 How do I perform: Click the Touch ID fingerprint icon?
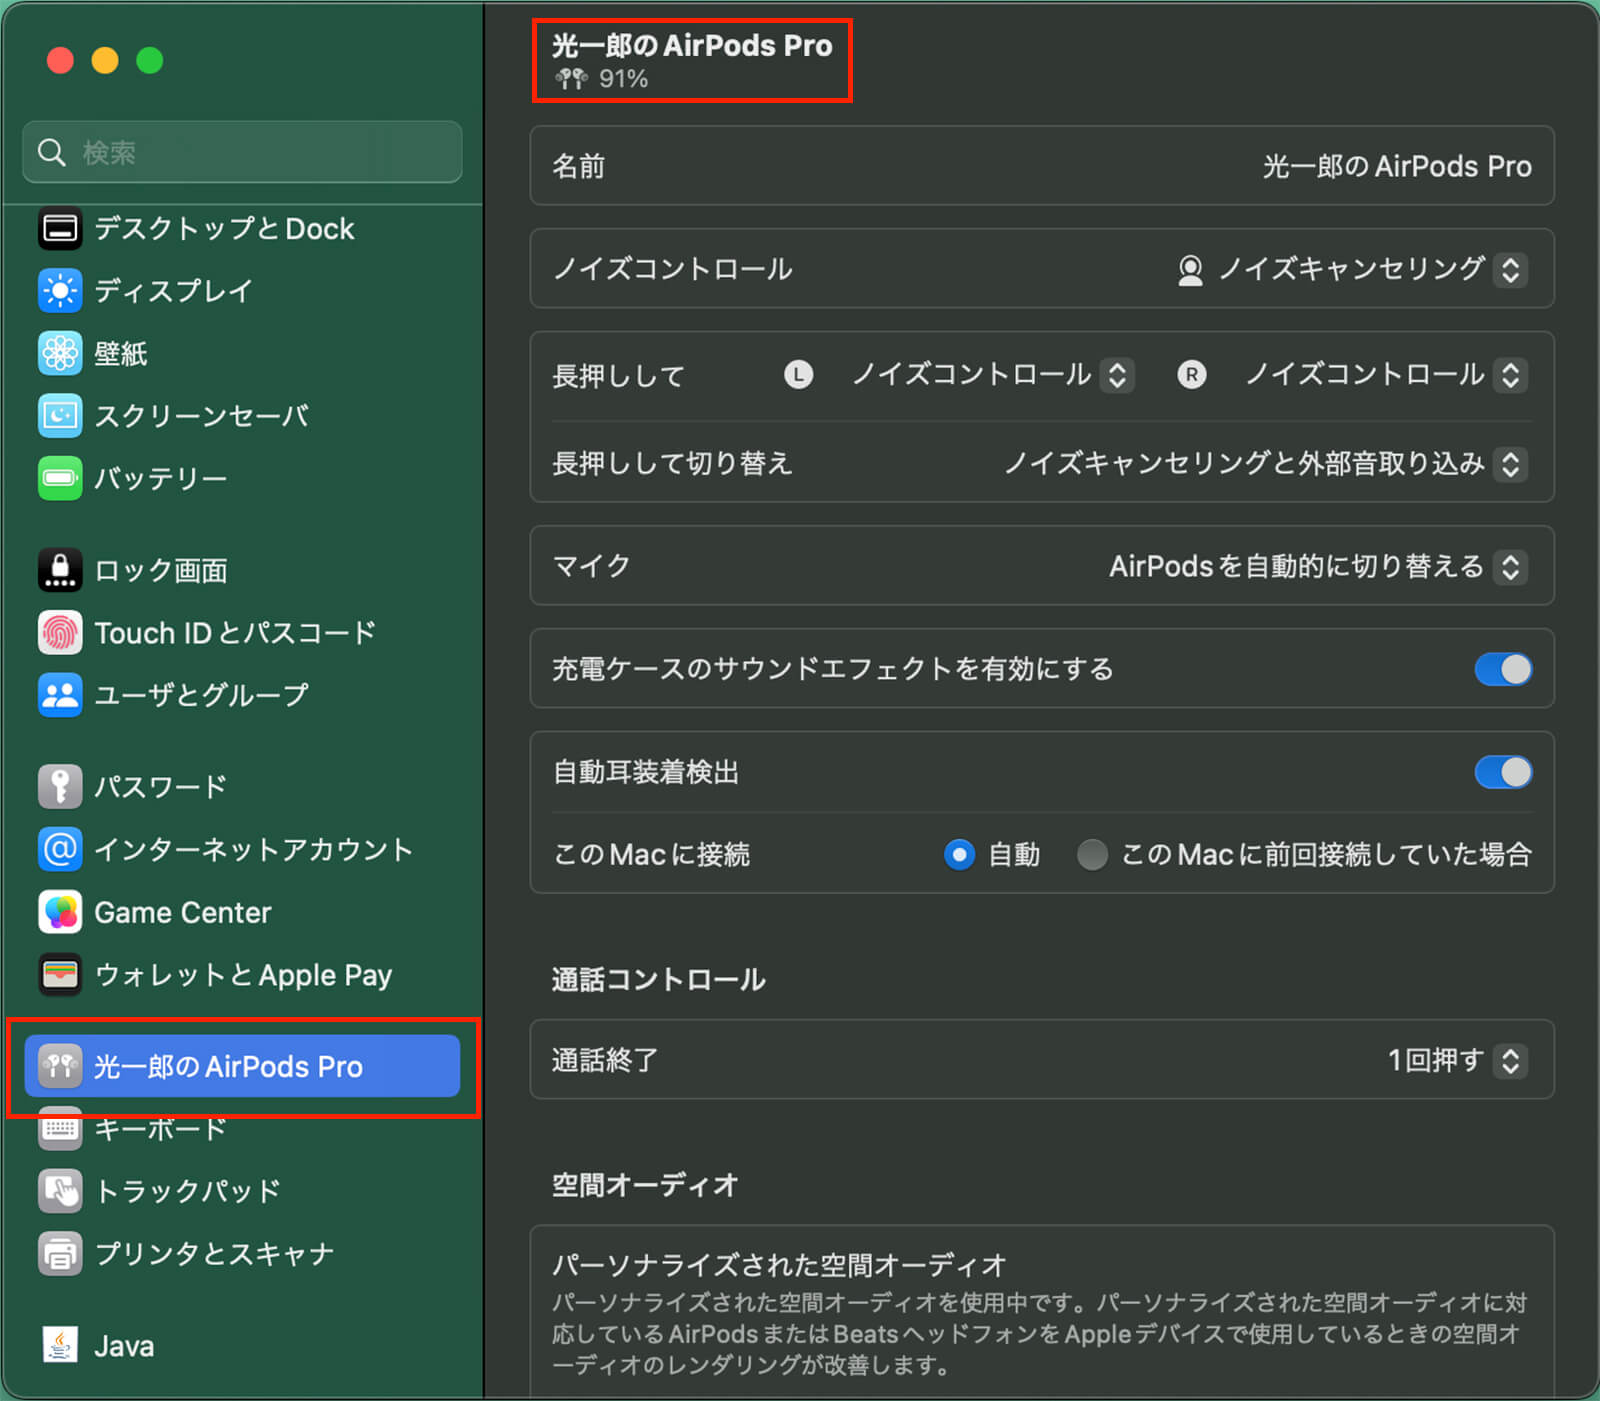coord(60,632)
